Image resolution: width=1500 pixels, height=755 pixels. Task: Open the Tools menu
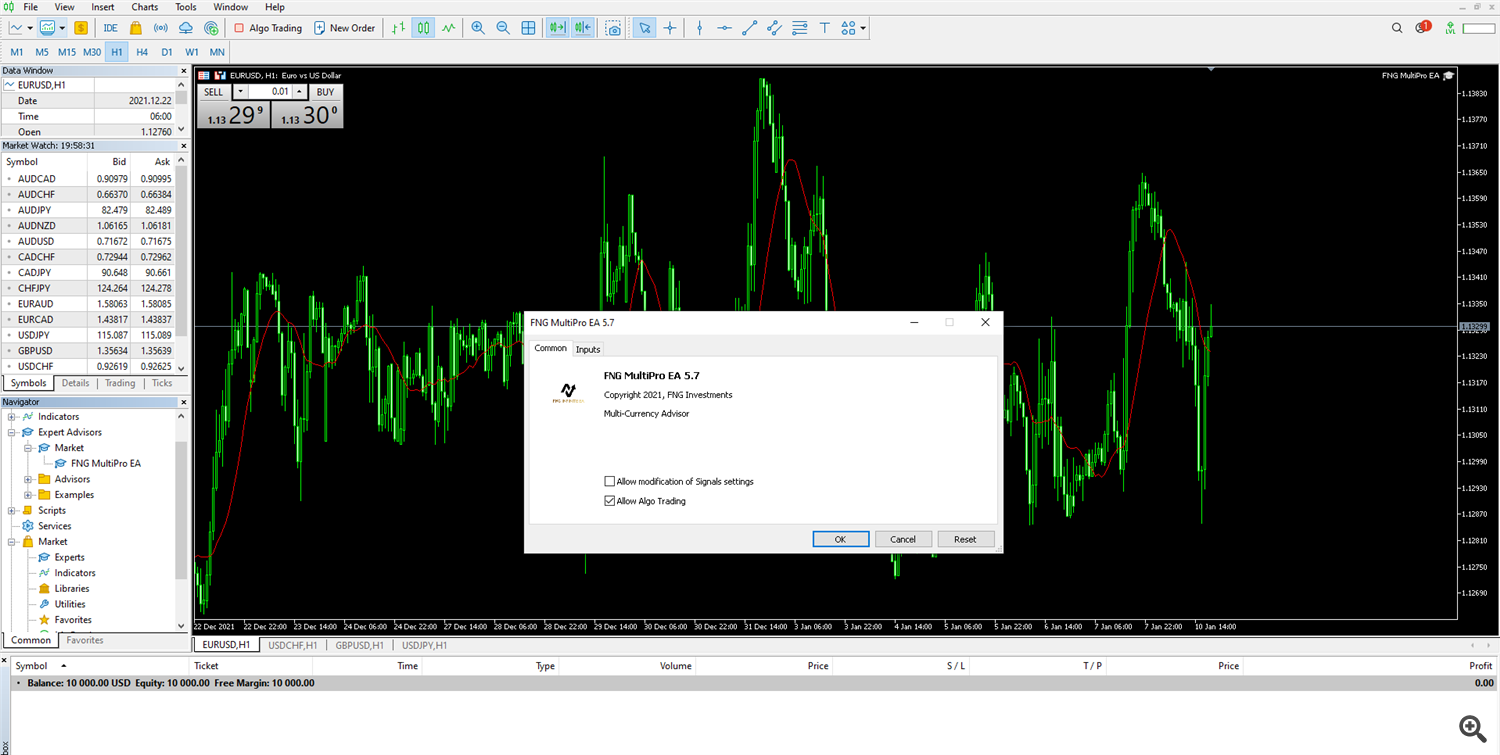(186, 7)
